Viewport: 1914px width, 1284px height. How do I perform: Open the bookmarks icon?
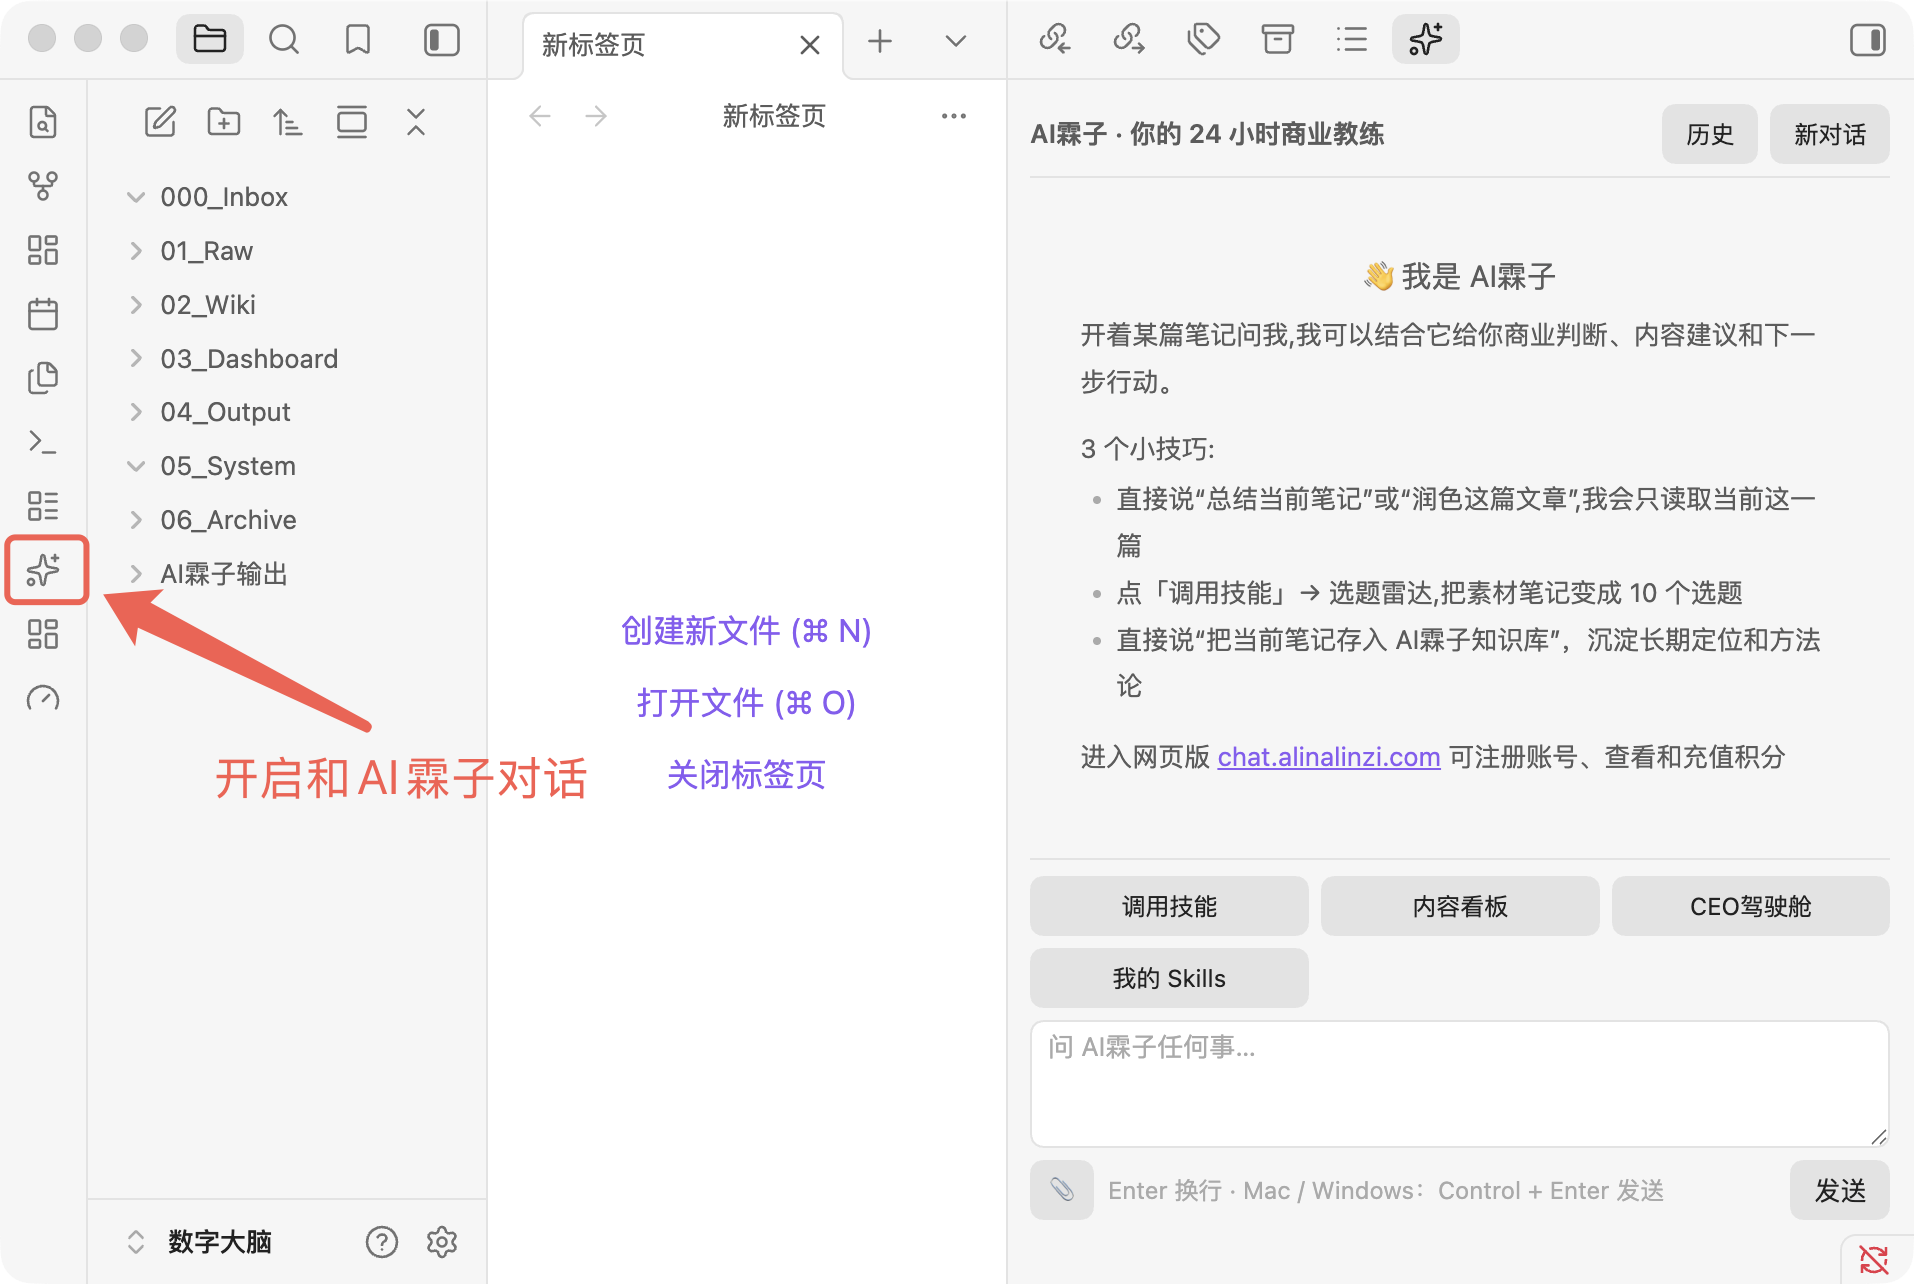(358, 40)
